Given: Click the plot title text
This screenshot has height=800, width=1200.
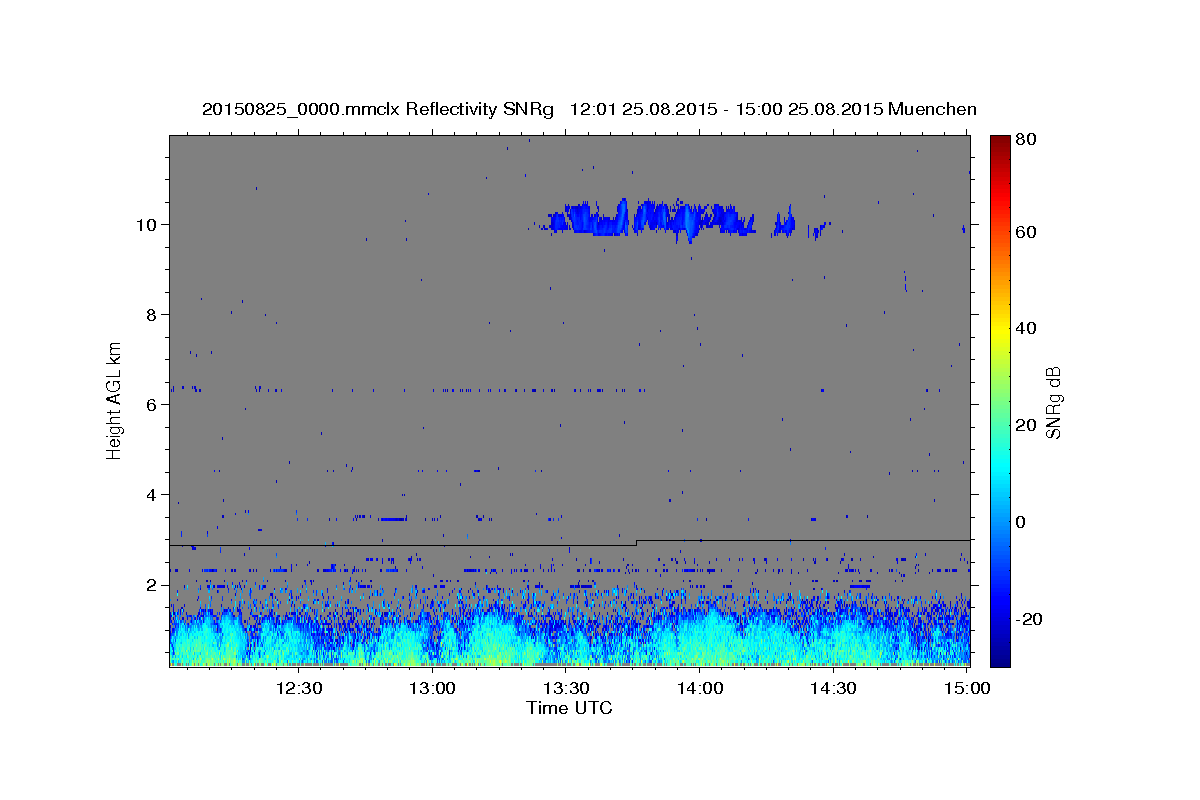Looking at the screenshot, I should coord(589,109).
